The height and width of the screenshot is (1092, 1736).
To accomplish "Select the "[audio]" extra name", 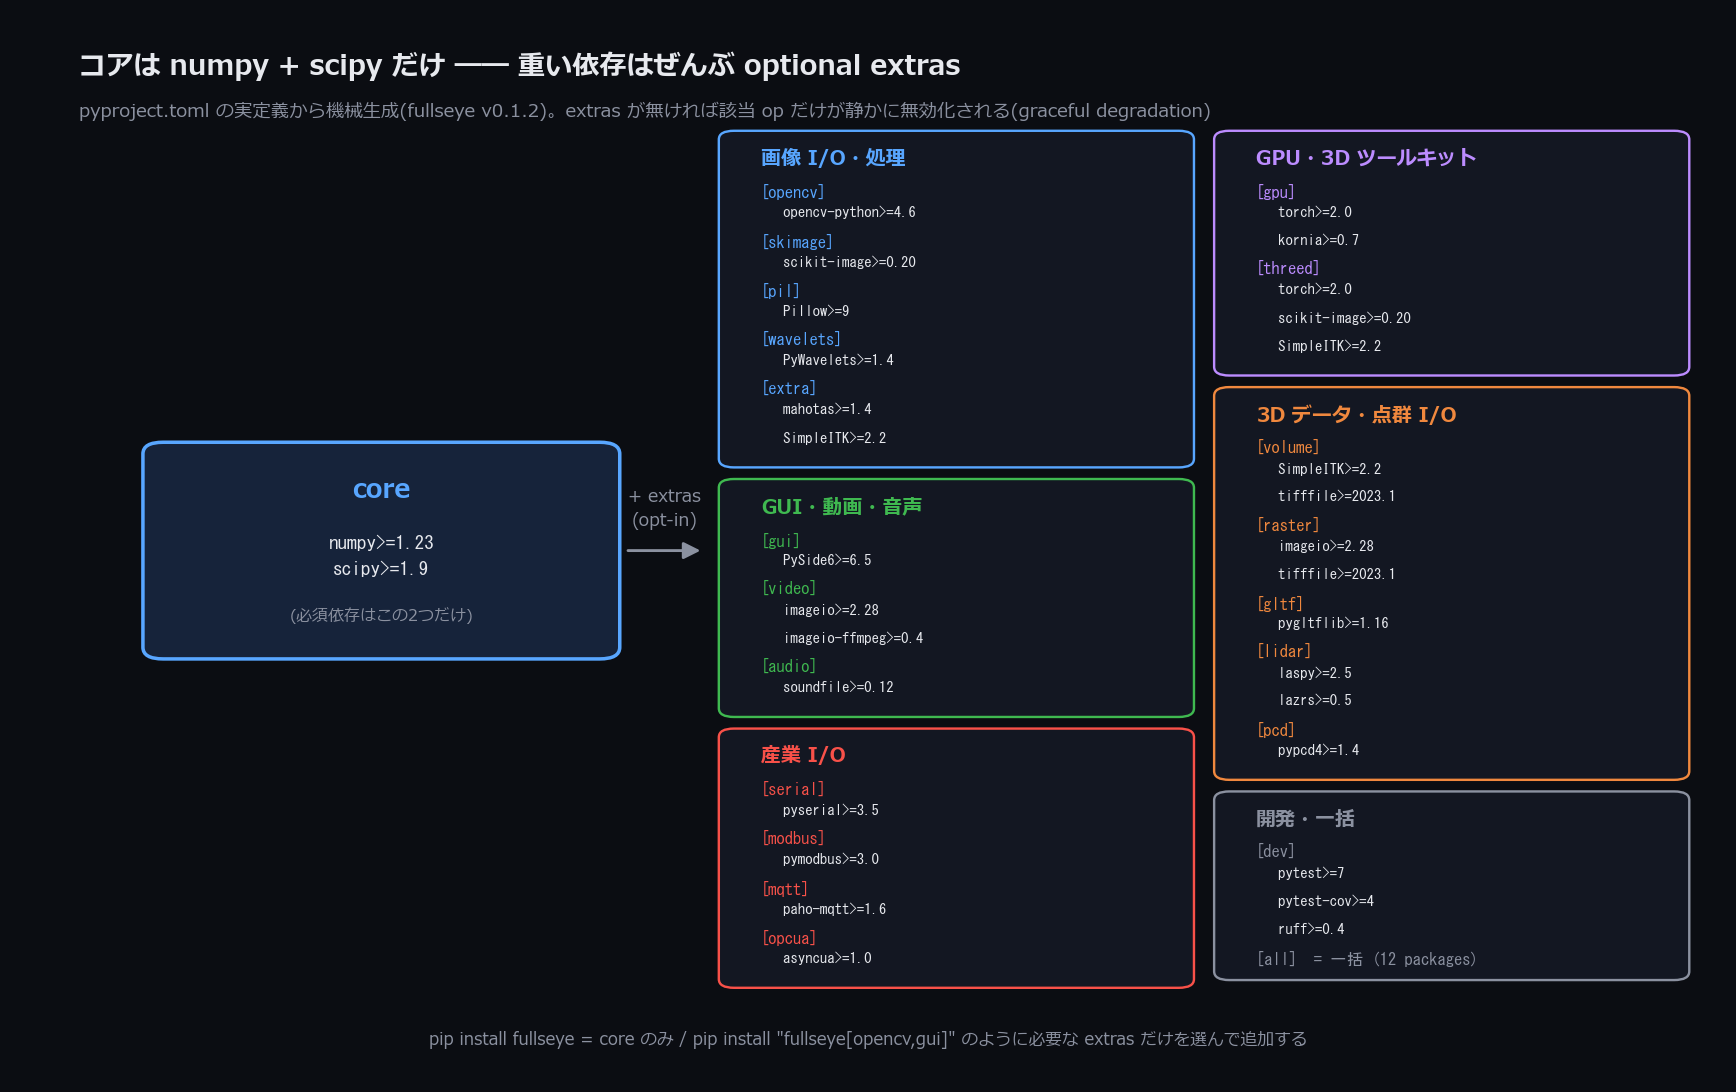I will click(x=789, y=666).
